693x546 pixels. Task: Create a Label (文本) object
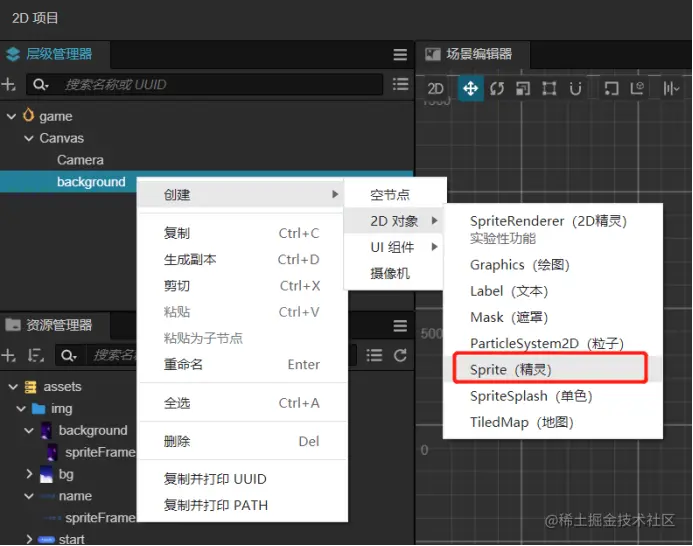(552, 291)
